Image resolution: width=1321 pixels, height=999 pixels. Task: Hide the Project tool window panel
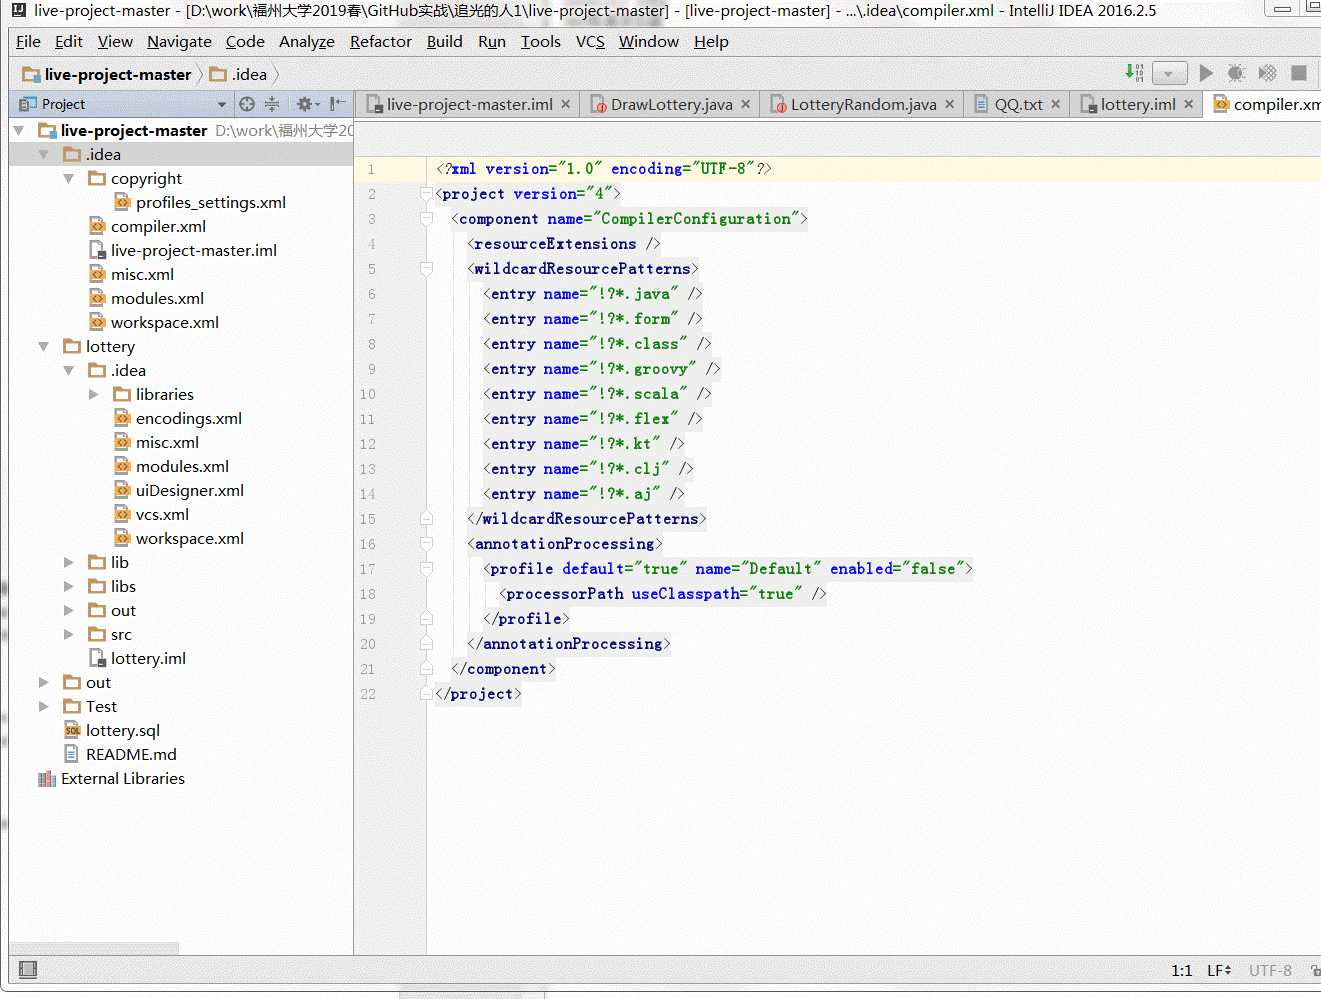coord(338,104)
